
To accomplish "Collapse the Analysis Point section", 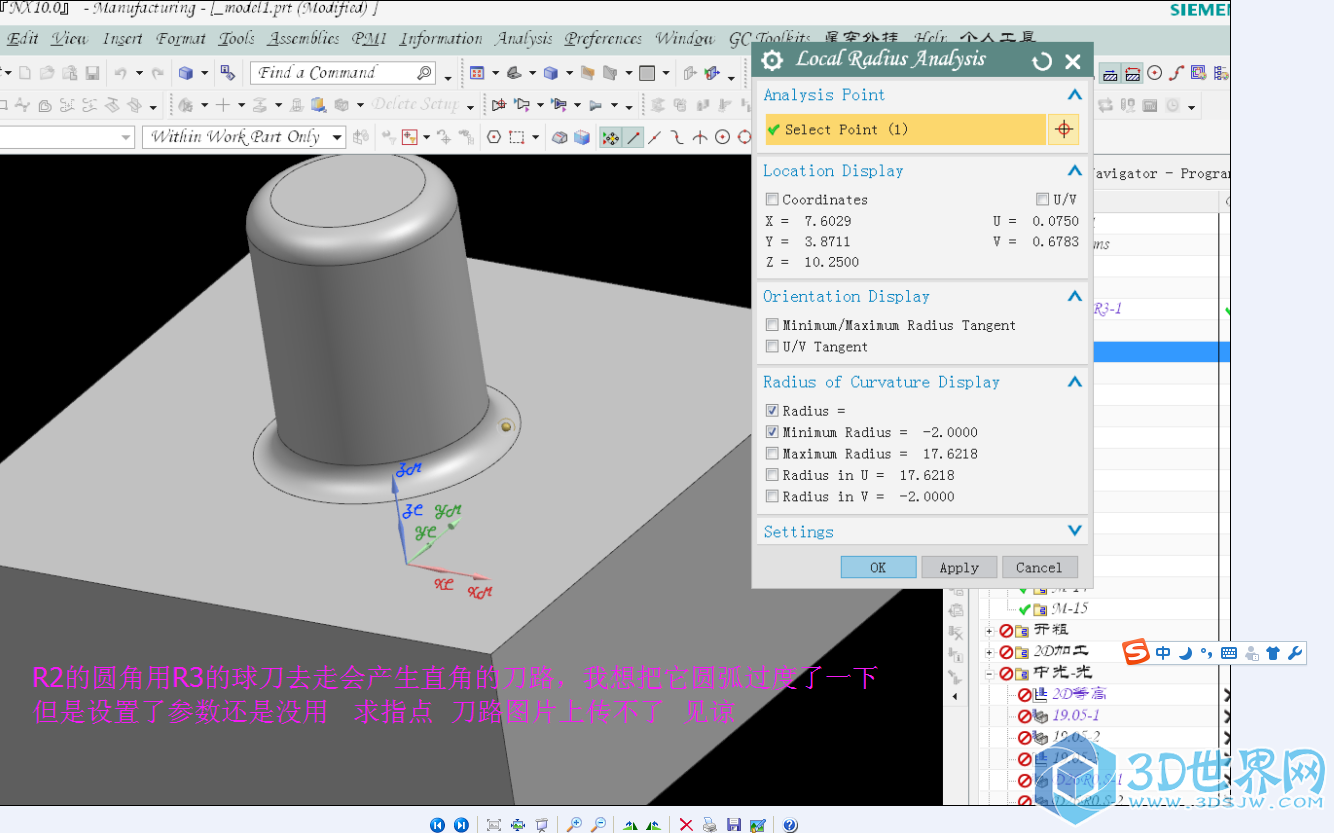I will click(1075, 95).
